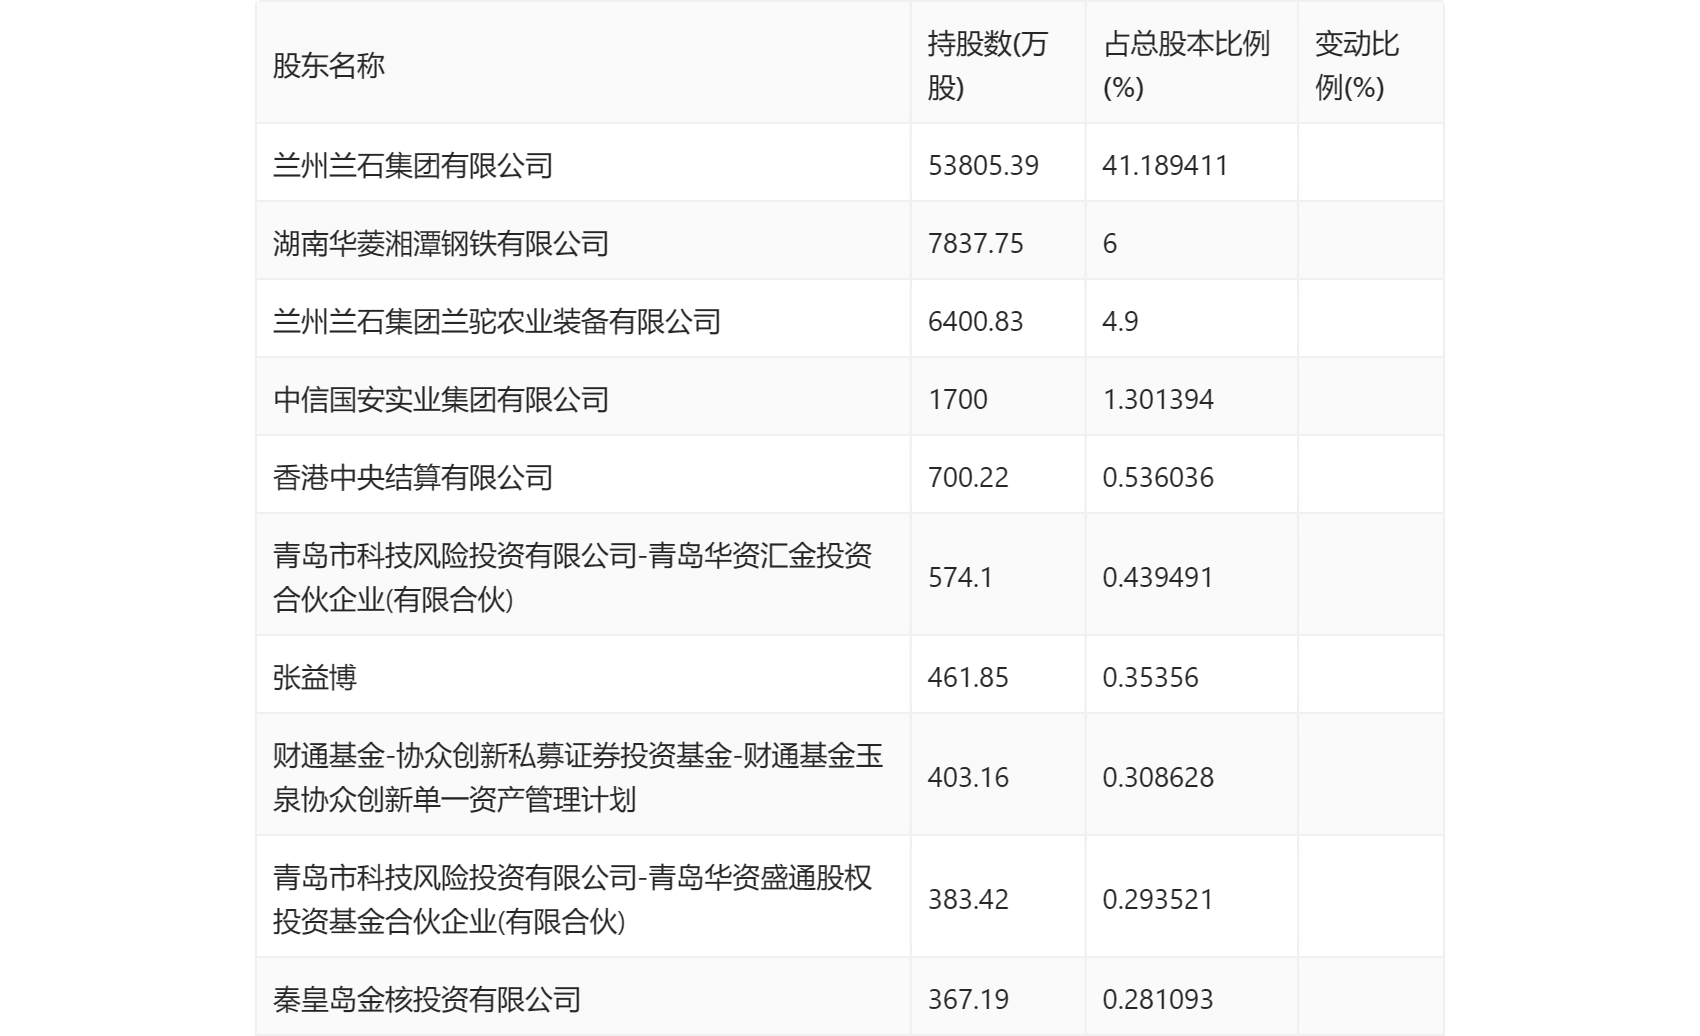Select 兰州兰石集团兰驼农业装备有限公司 row name

497,321
